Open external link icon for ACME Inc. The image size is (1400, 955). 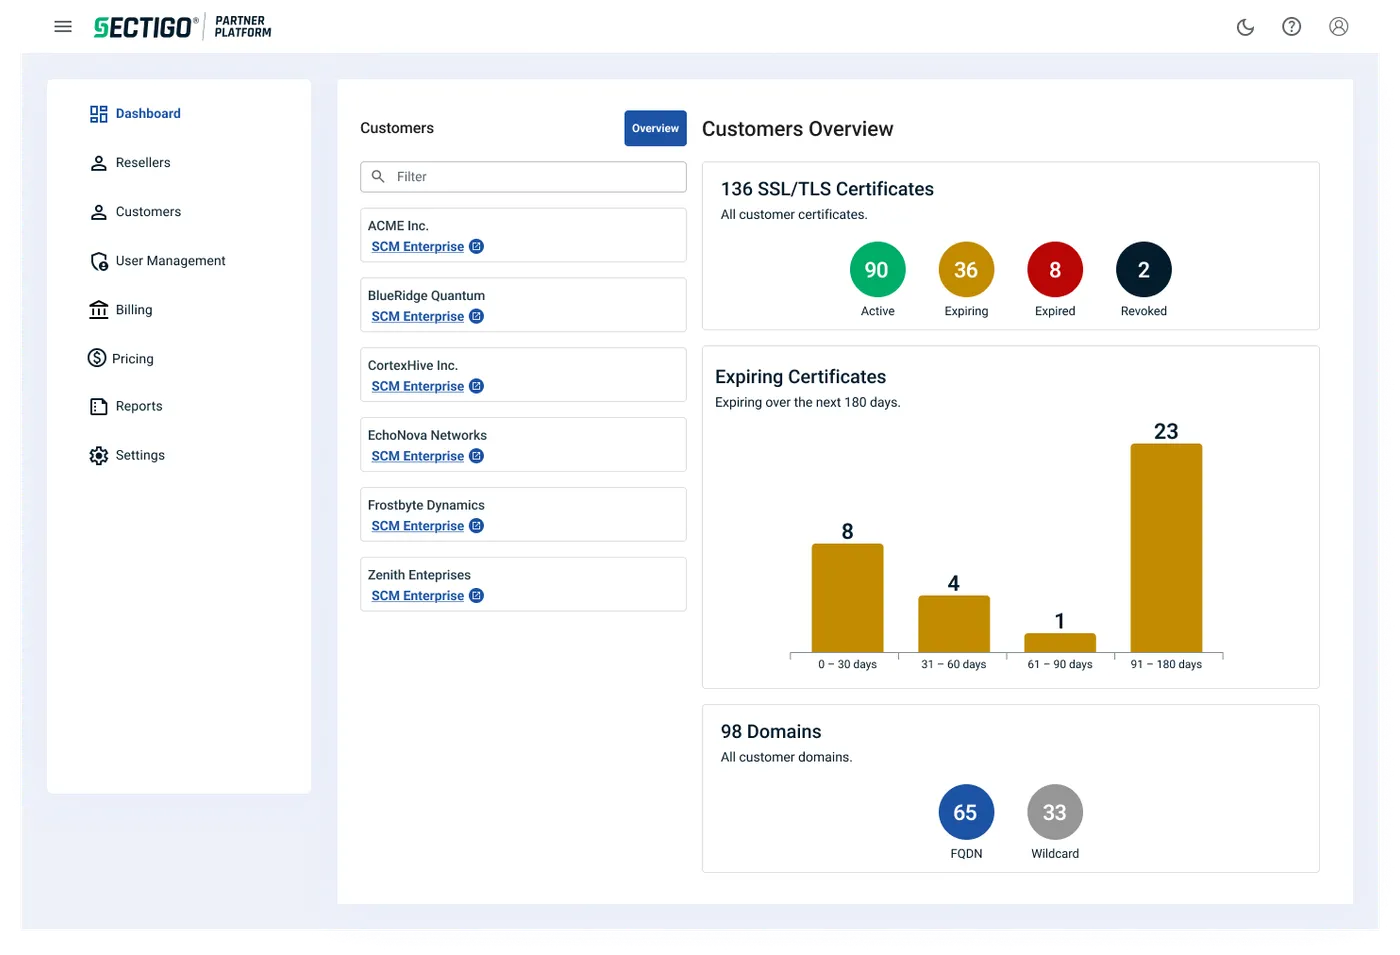pyautogui.click(x=477, y=247)
